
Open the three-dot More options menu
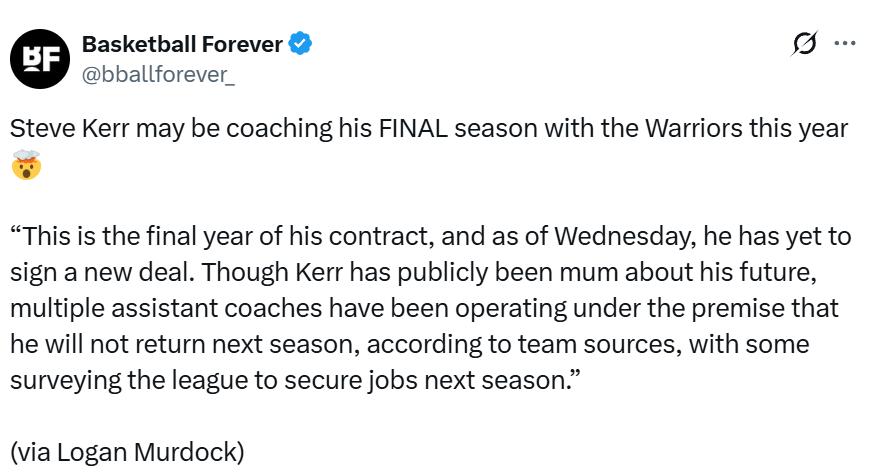click(845, 44)
